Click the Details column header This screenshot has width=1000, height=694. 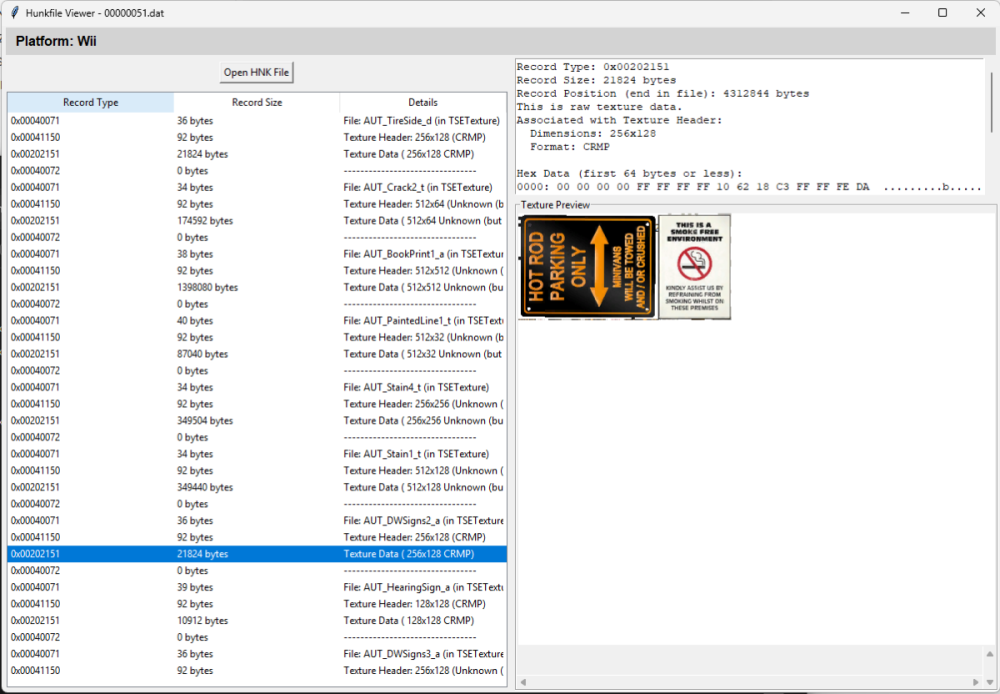pos(422,102)
